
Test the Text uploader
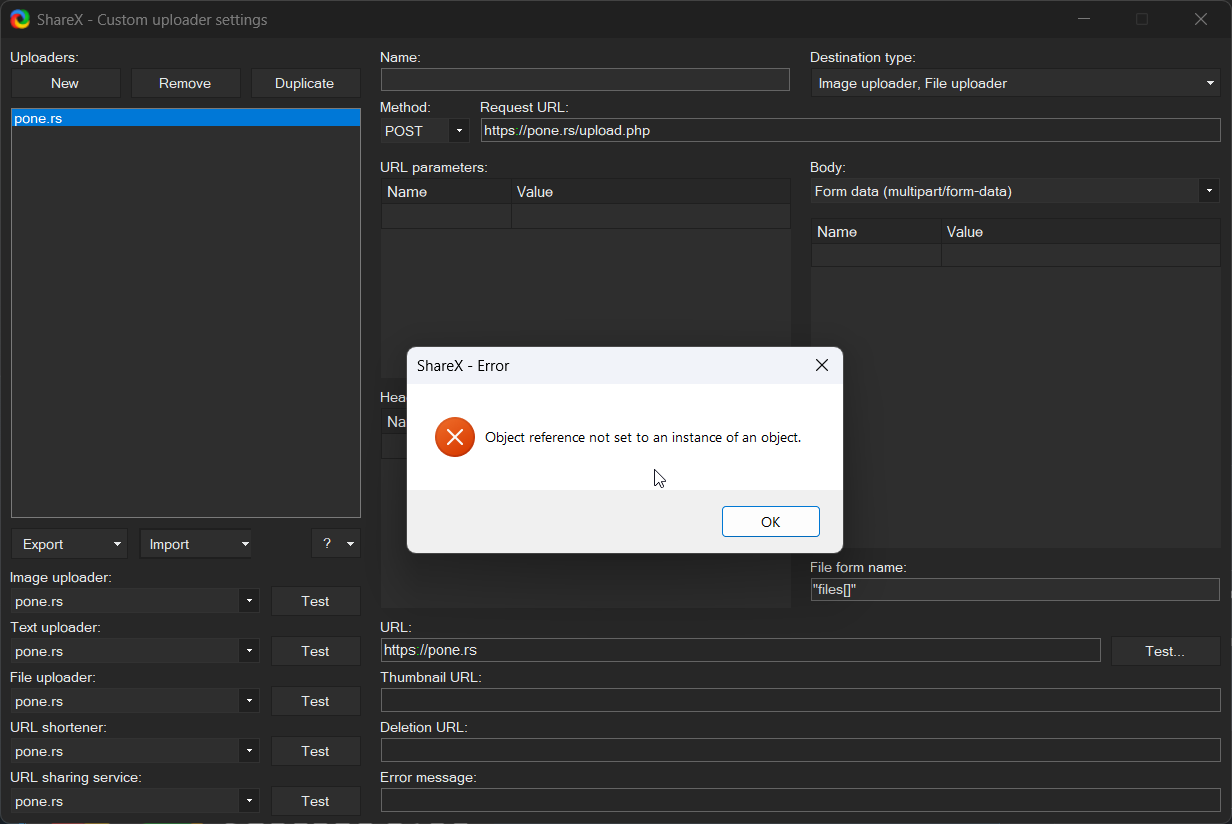316,651
